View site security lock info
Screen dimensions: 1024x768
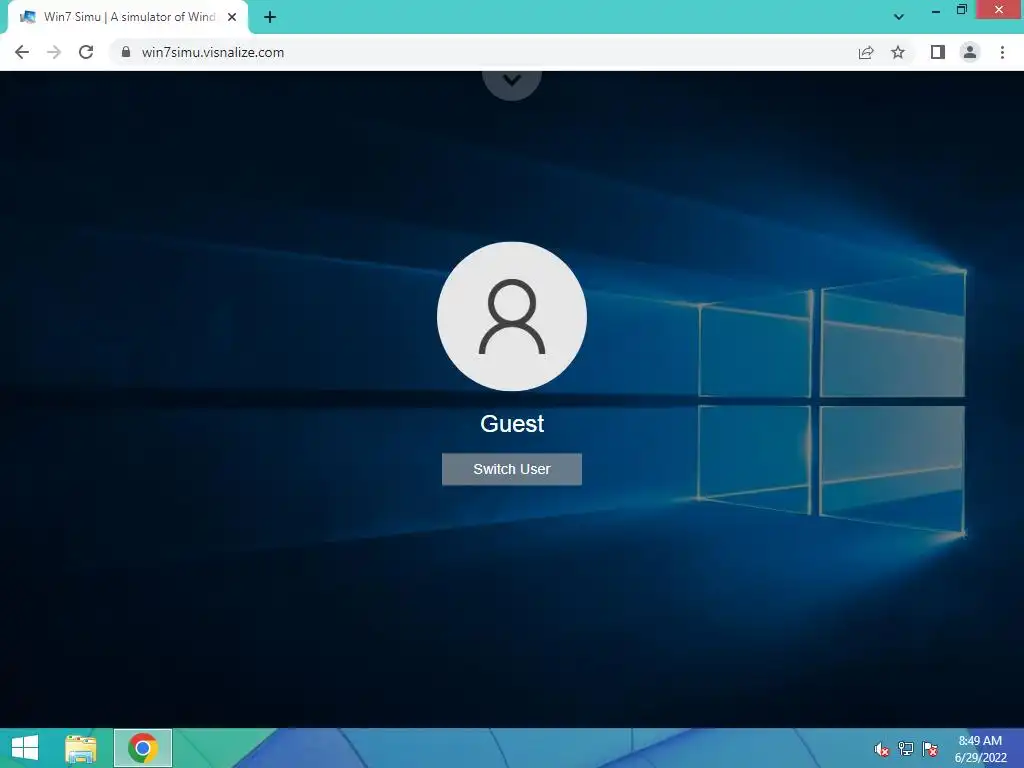126,52
